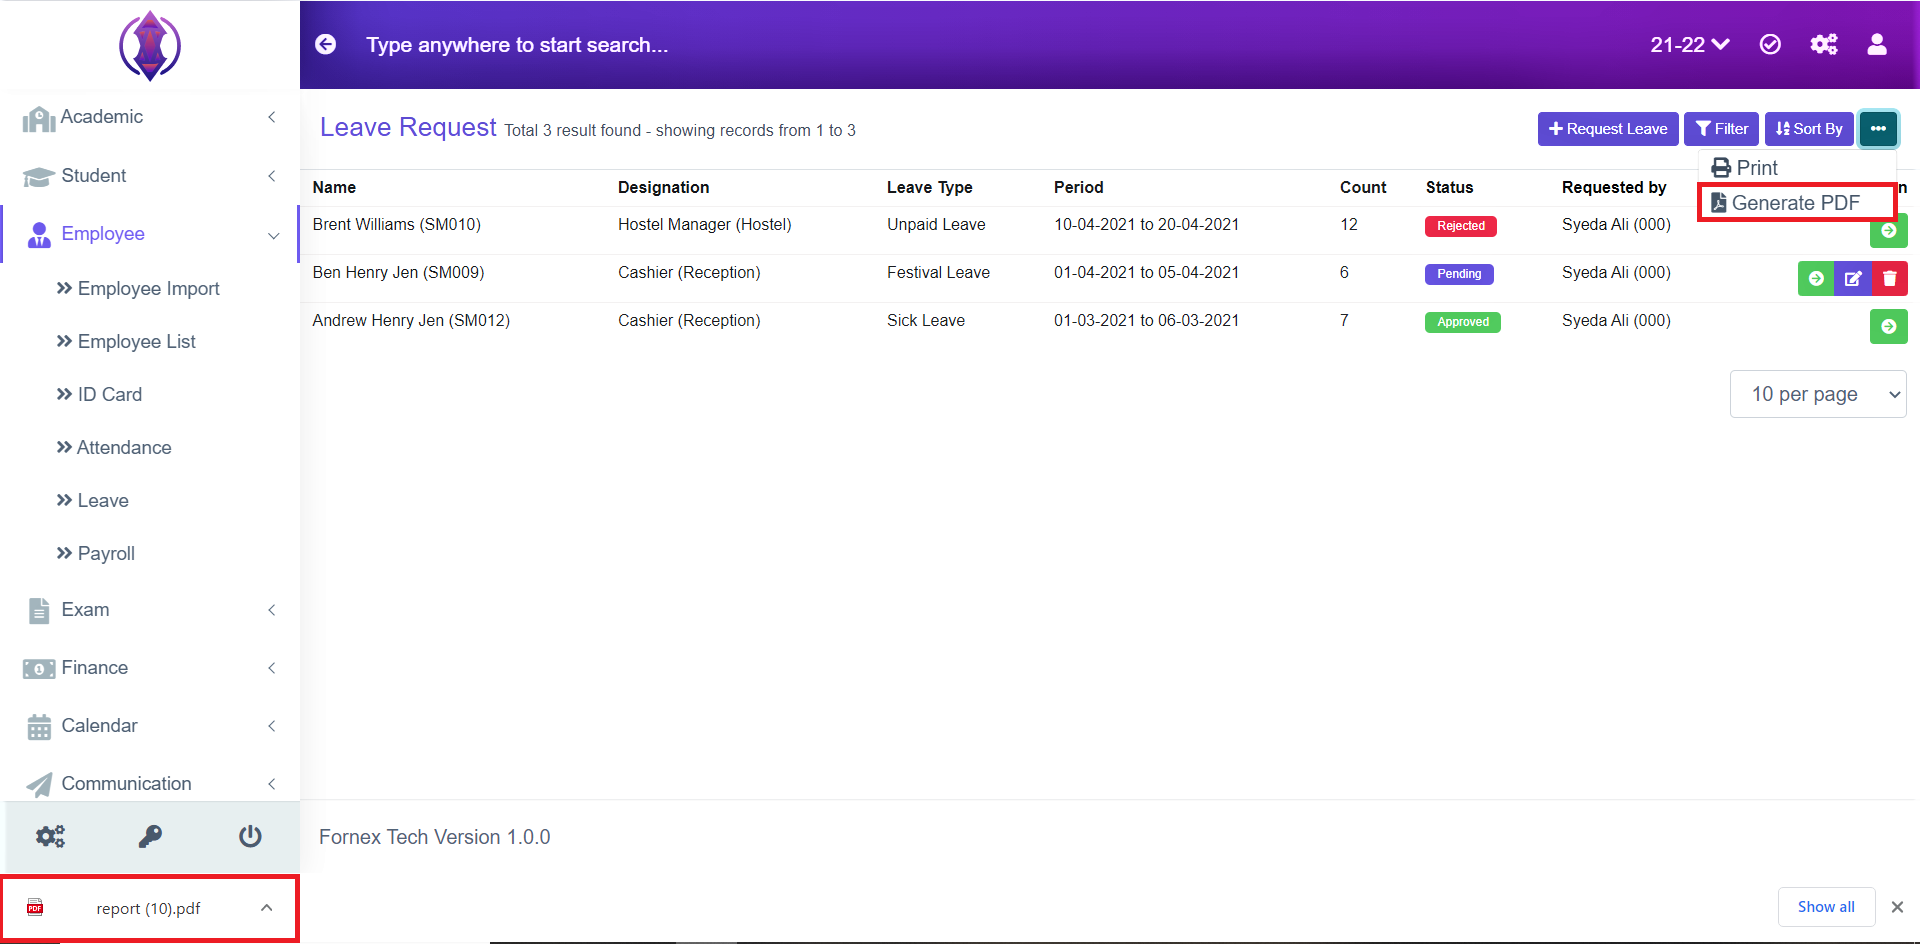The image size is (1920, 944).
Task: Delete the Ben Henry Jen leave request
Action: pyautogui.click(x=1890, y=279)
